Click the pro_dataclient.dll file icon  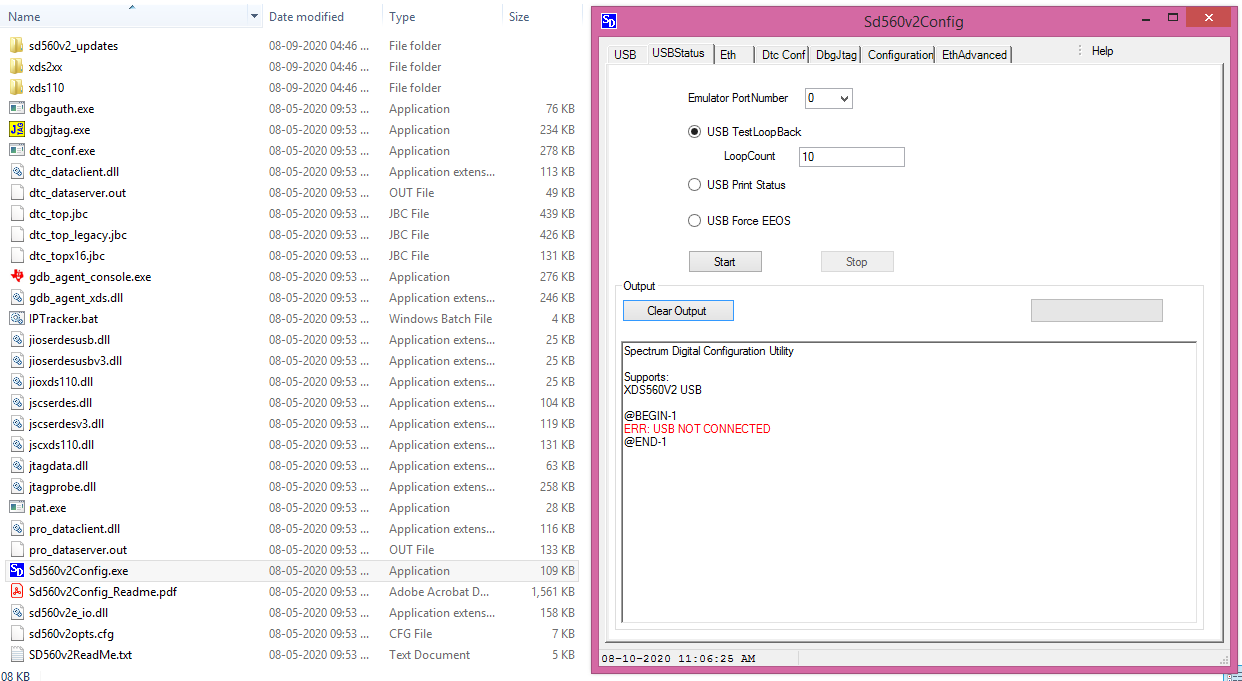pyautogui.click(x=16, y=529)
